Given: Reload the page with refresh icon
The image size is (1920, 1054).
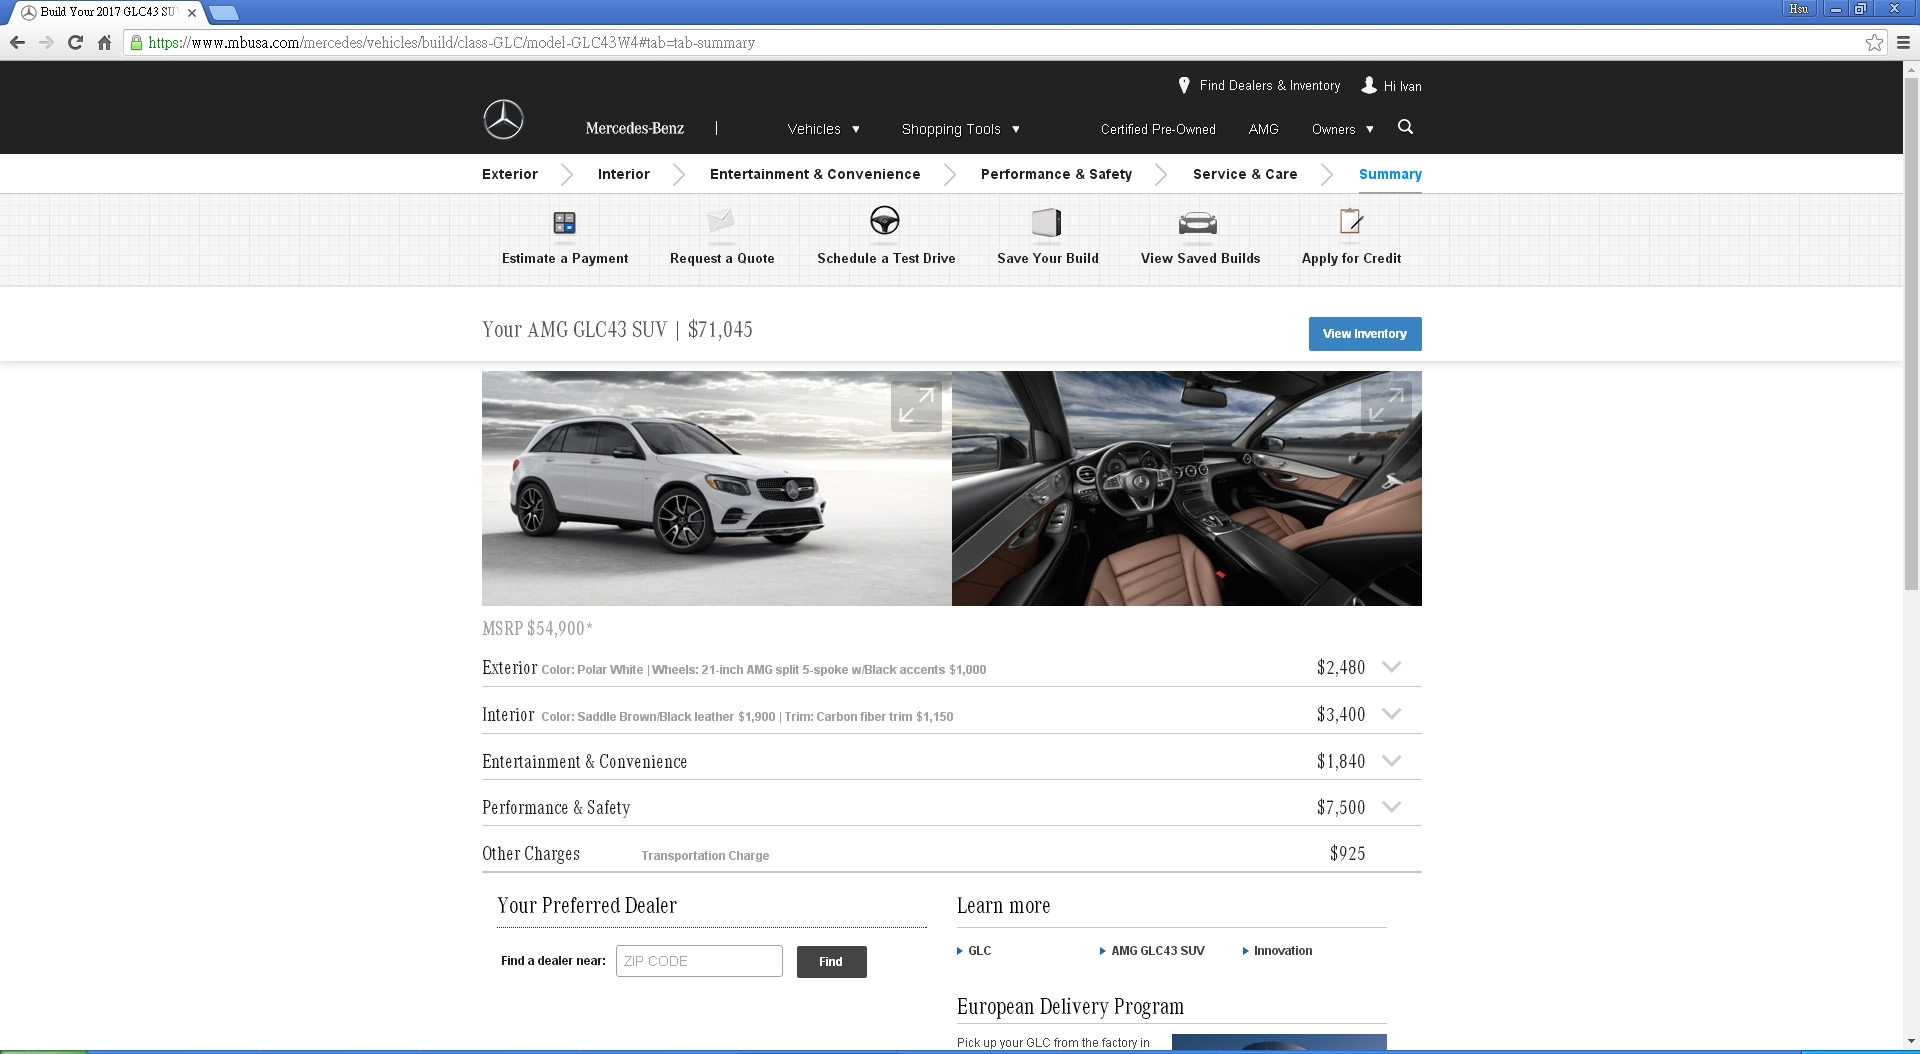Looking at the screenshot, I should (x=75, y=42).
